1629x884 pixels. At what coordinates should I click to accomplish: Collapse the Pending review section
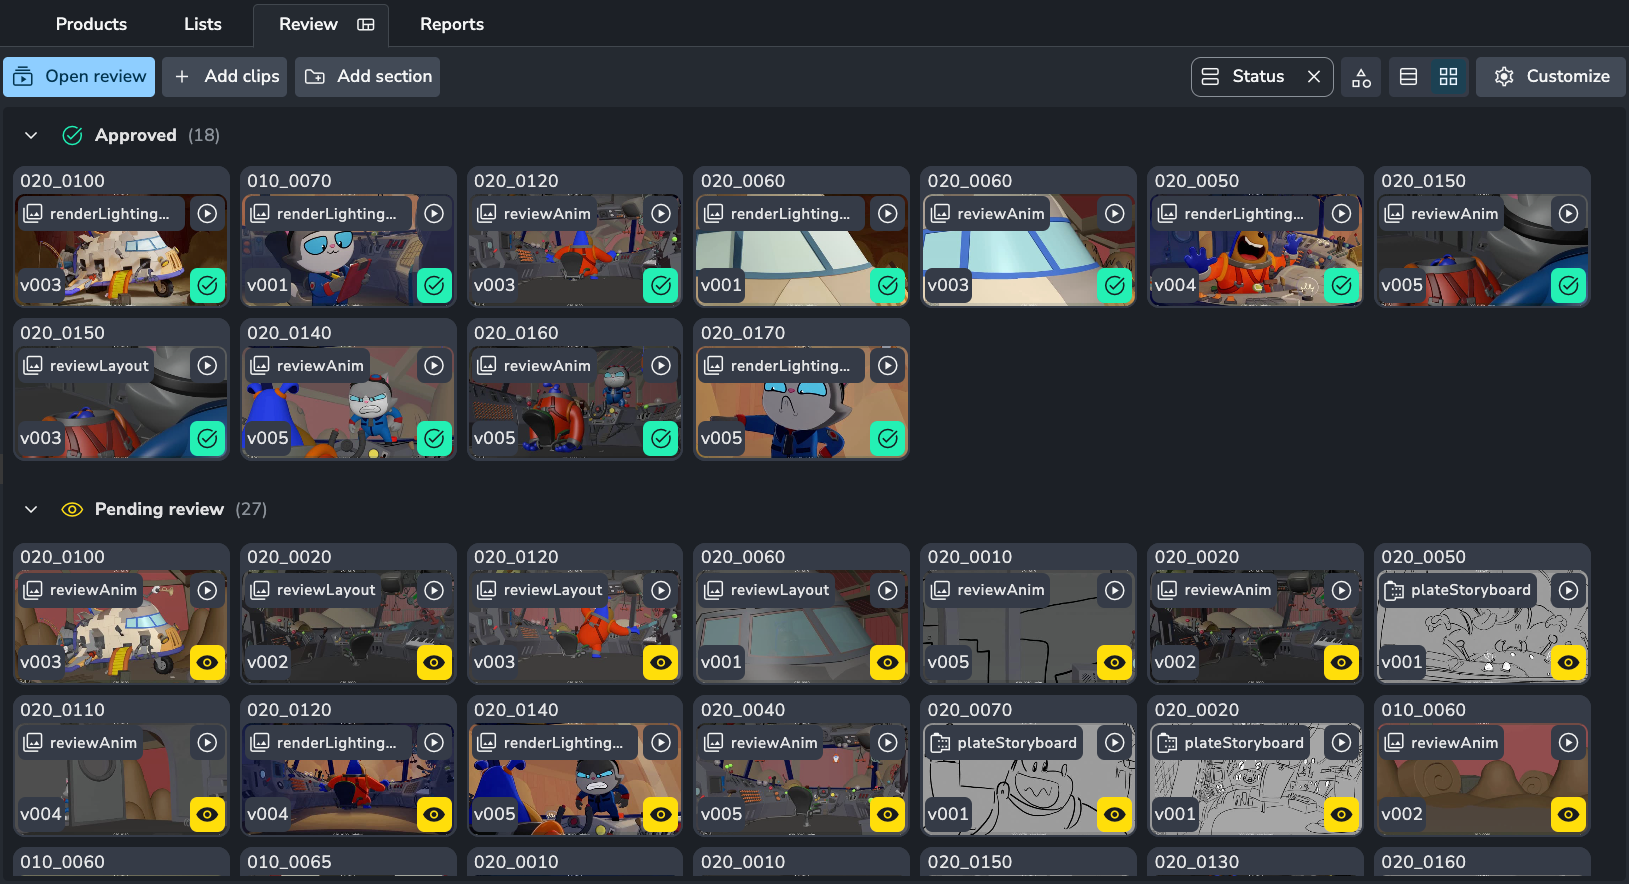[x=31, y=509]
